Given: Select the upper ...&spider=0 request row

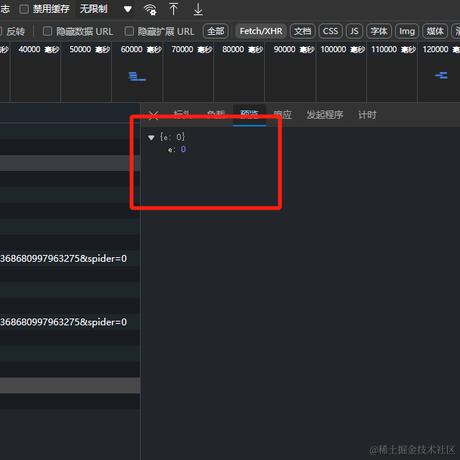Looking at the screenshot, I should pyautogui.click(x=70, y=259).
